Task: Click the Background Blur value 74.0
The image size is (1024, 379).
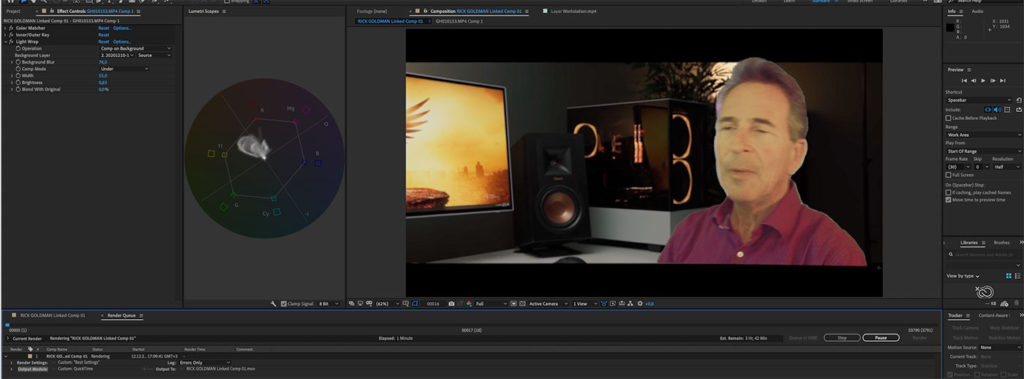Action: tap(103, 62)
